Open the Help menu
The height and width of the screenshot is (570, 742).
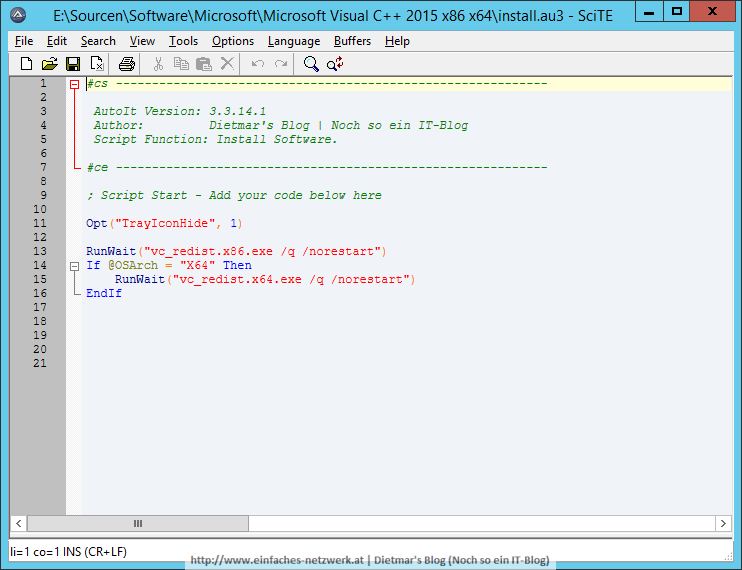[397, 41]
